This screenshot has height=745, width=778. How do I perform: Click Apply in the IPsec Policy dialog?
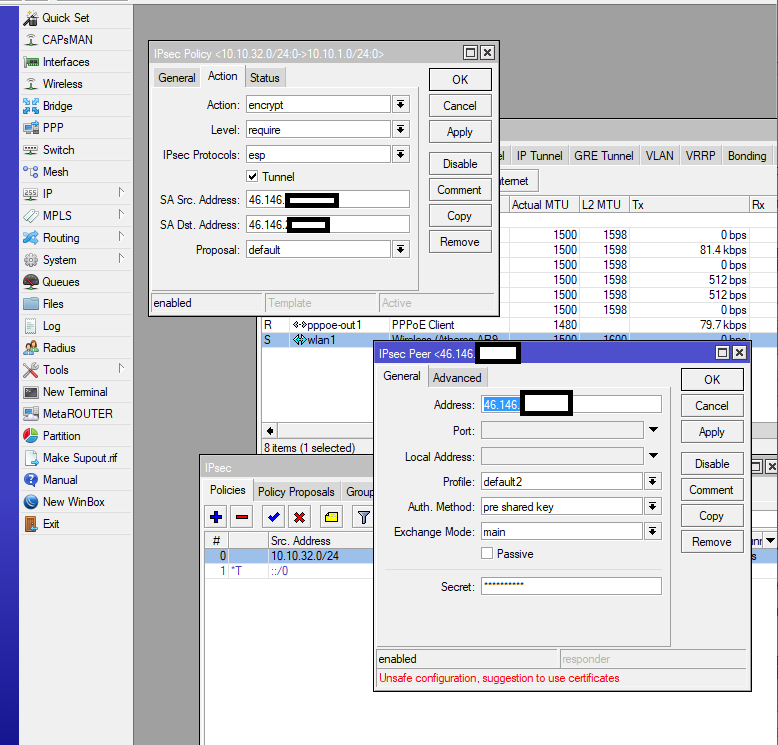tap(460, 132)
